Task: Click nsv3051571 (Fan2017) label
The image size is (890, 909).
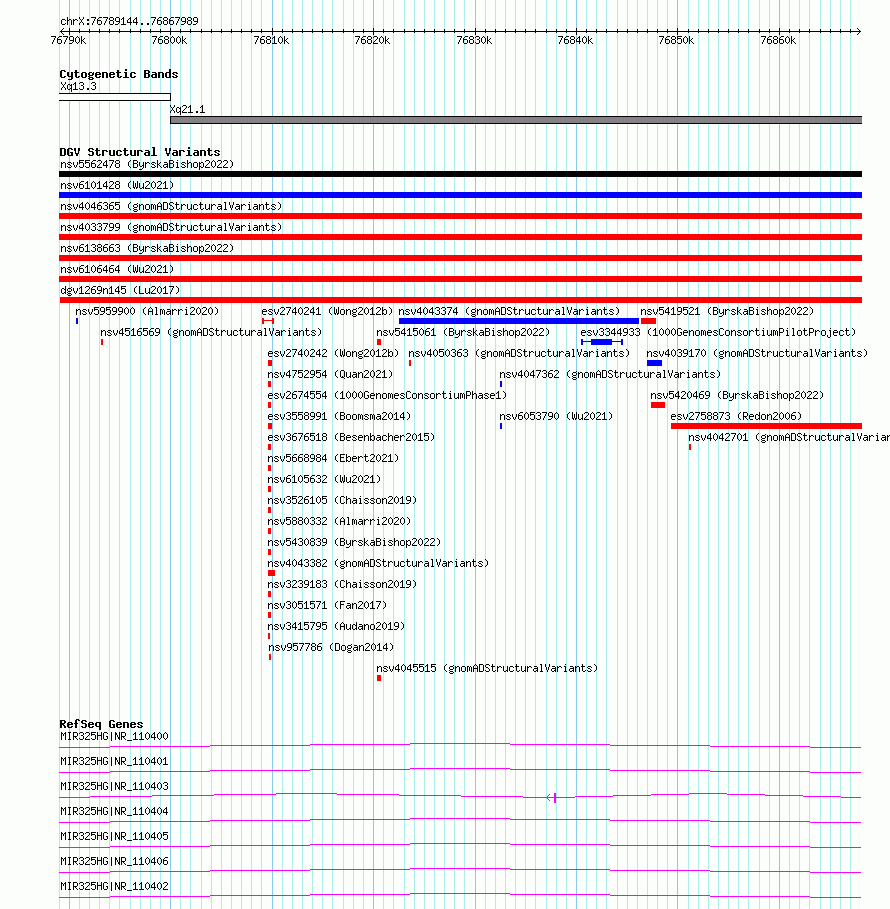Action: 327,605
